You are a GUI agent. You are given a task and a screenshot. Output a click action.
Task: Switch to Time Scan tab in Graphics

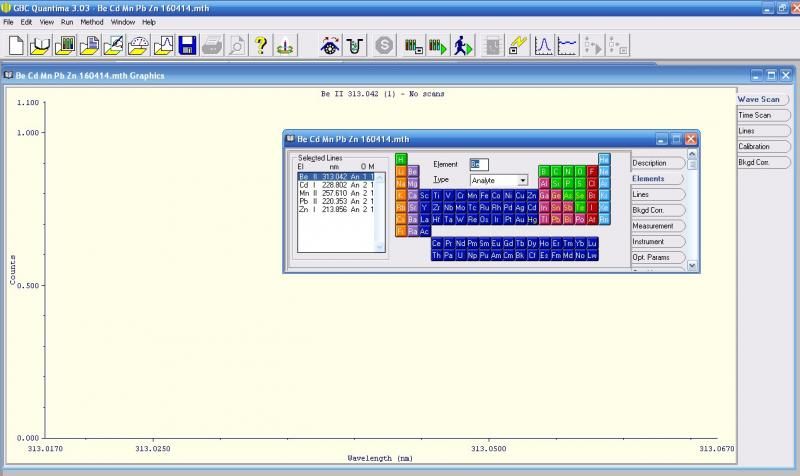763,115
